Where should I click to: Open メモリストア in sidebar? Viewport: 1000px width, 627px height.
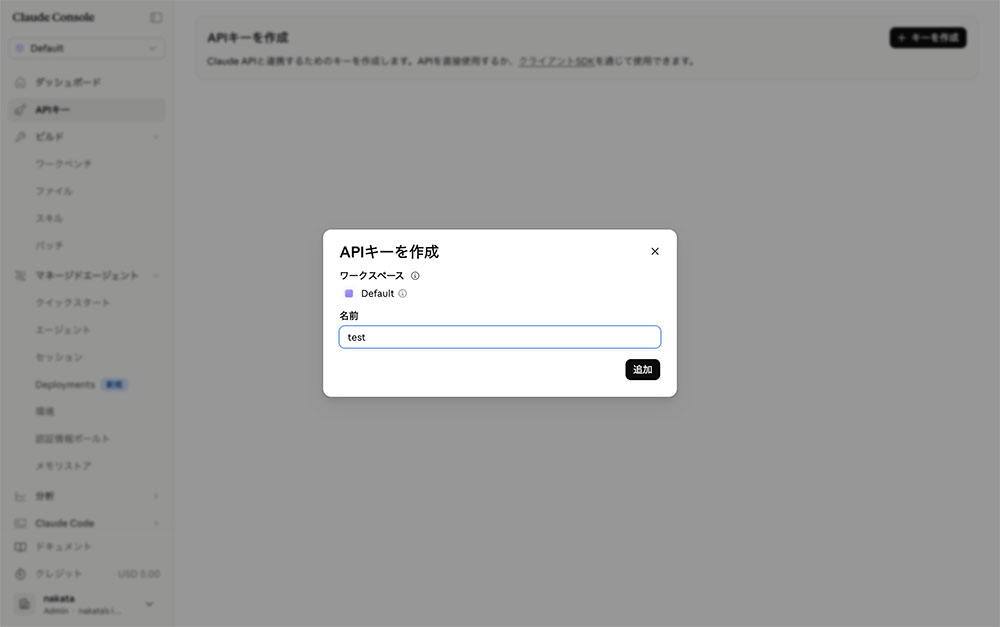[63, 466]
